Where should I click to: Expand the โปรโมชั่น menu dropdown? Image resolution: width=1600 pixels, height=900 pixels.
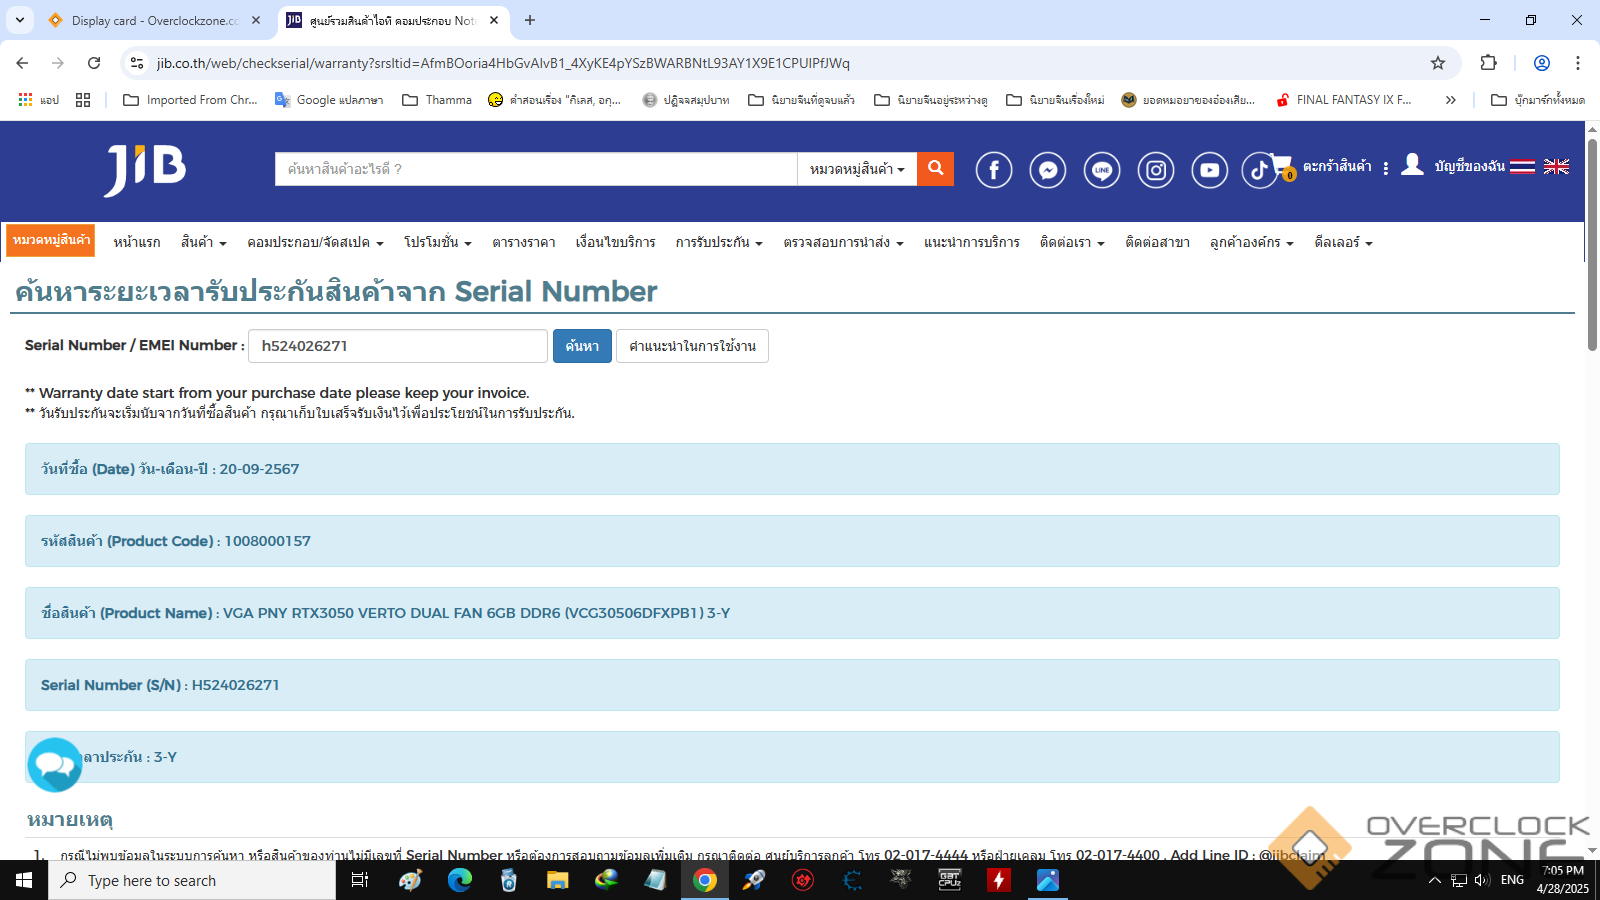437,243
